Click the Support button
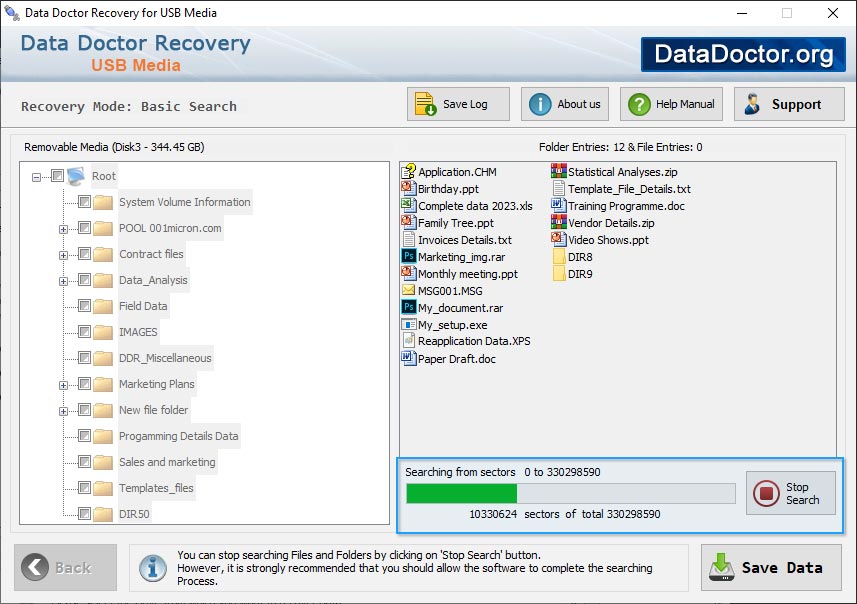The width and height of the screenshot is (857, 604). tap(789, 104)
